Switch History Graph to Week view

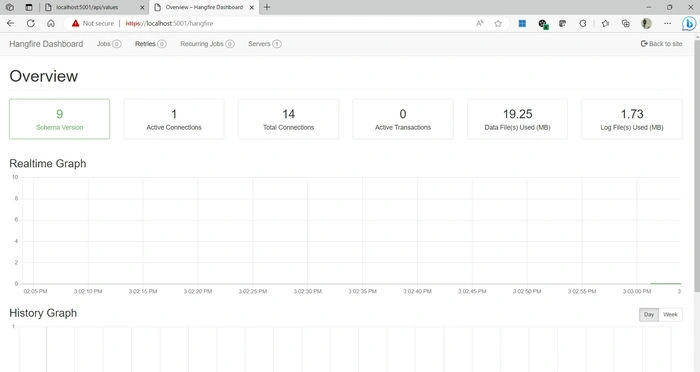point(670,314)
